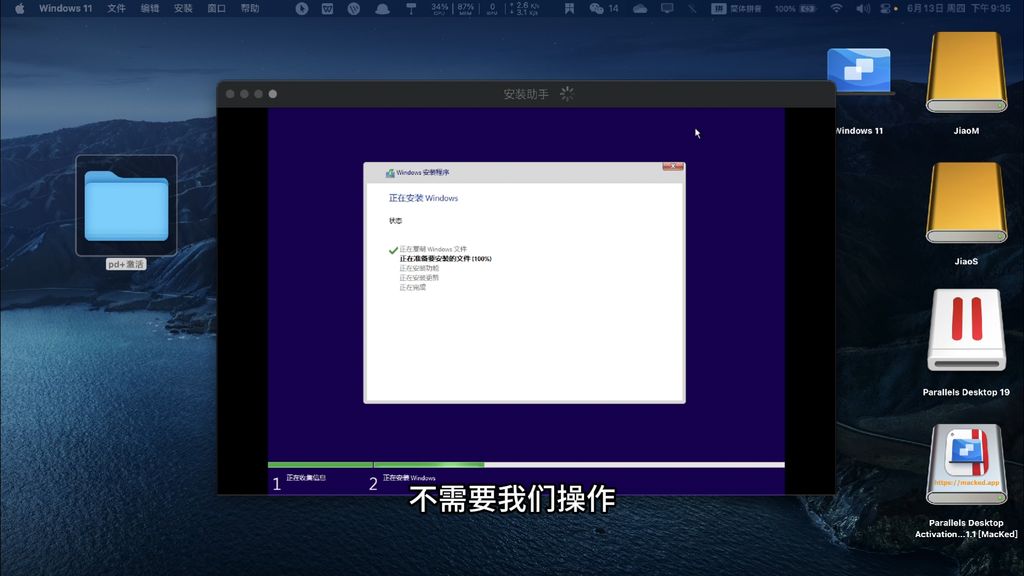Click the paint roller menu bar icon
Screen dimensions: 1024x576
point(411,8)
